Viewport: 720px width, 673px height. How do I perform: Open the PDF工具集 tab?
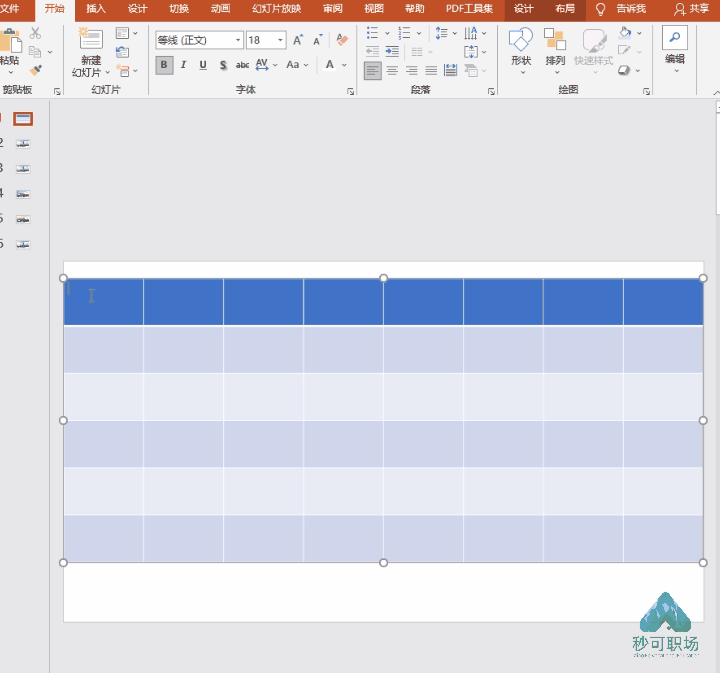point(470,9)
